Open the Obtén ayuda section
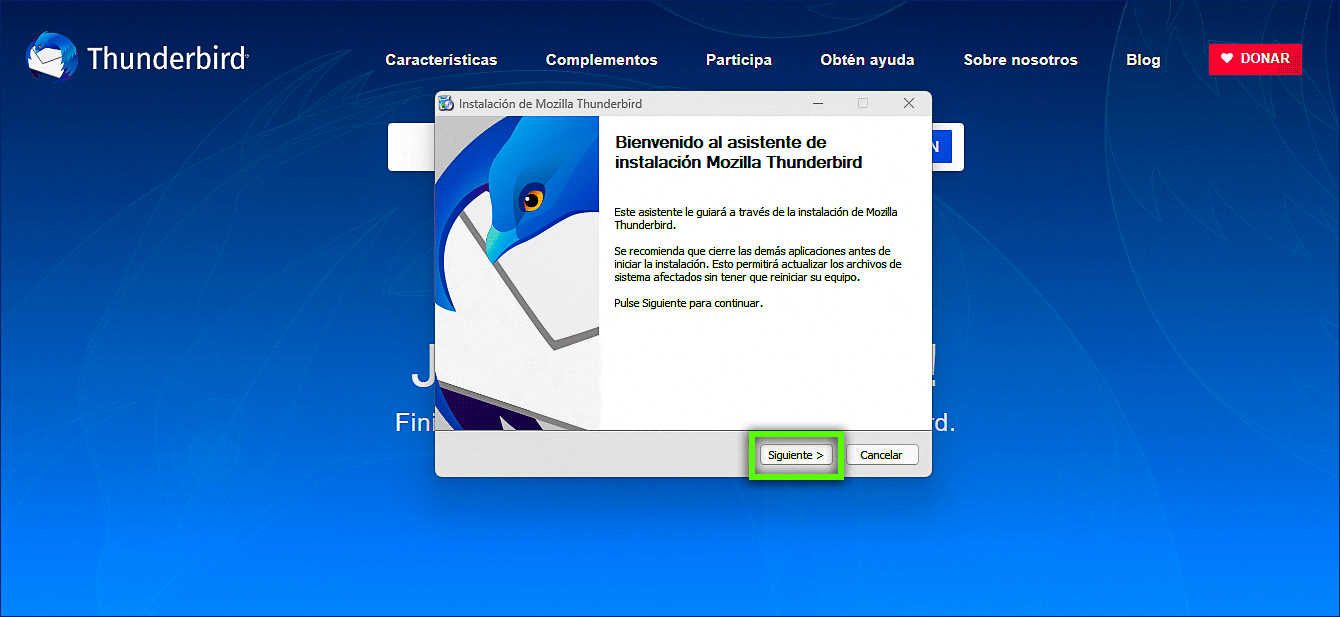This screenshot has height=617, width=1340. point(867,60)
